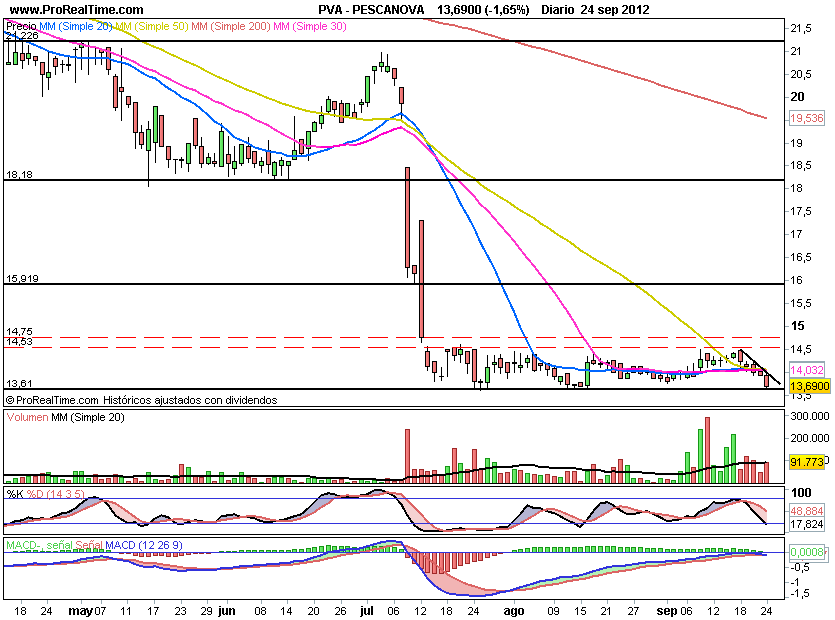Click the MACD (12 26 9) indicator label
The width and height of the screenshot is (835, 620).
click(x=142, y=544)
